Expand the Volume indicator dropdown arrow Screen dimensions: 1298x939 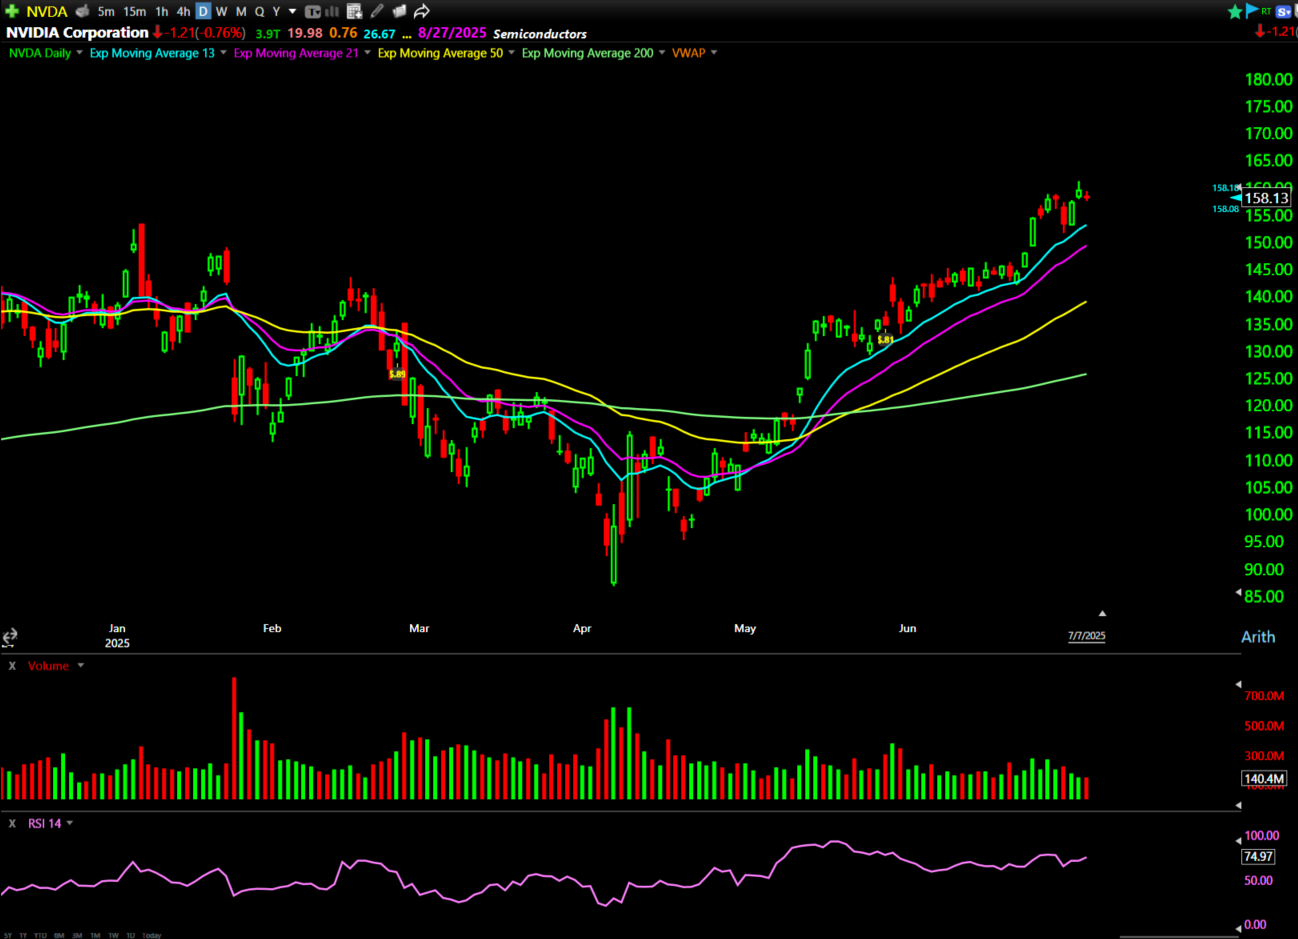[x=81, y=665]
